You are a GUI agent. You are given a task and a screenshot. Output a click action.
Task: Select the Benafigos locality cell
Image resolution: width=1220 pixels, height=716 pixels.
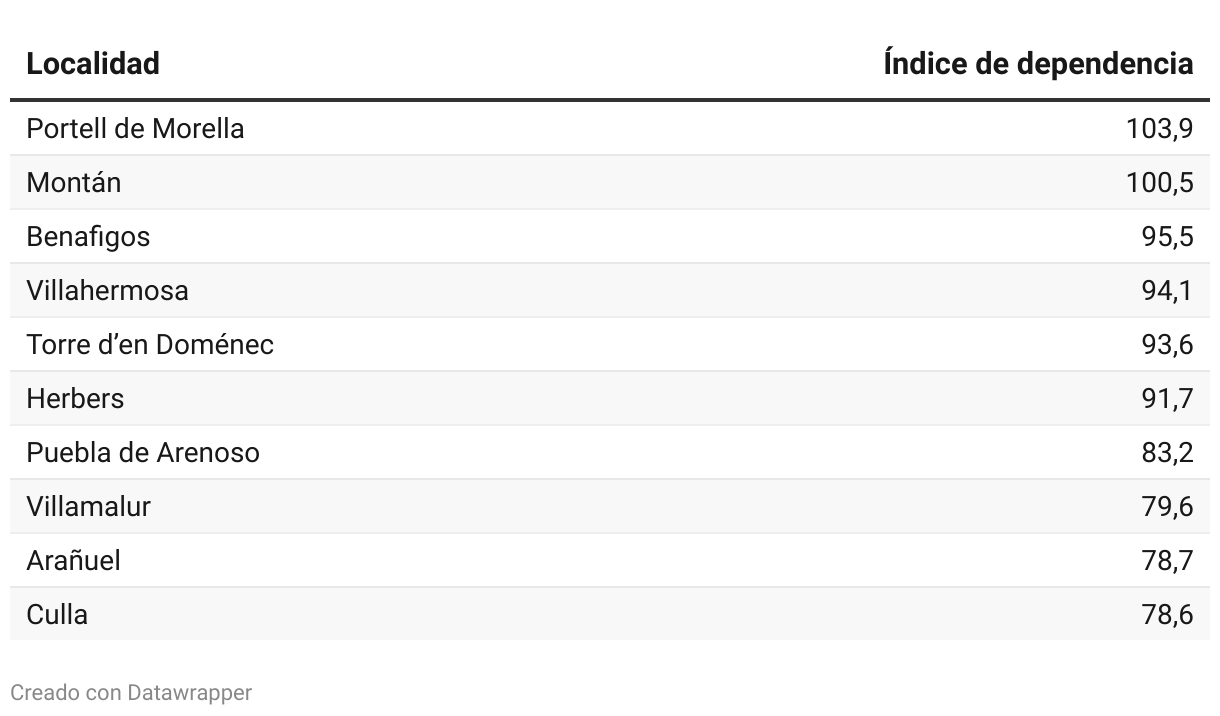[88, 237]
